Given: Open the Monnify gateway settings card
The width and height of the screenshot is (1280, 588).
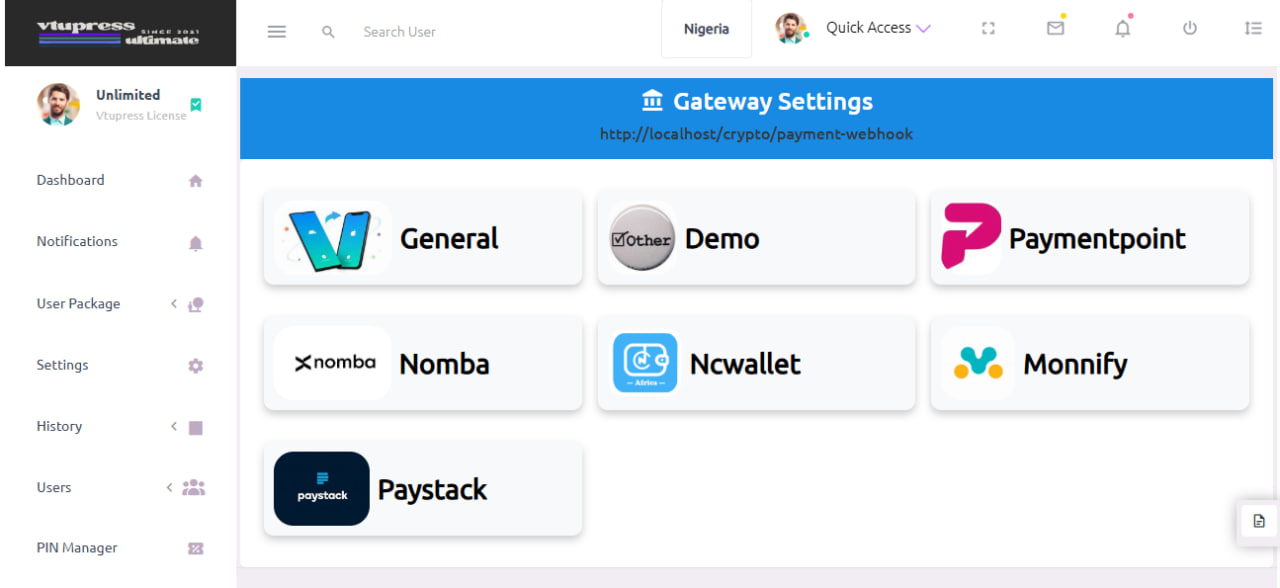Looking at the screenshot, I should [1089, 364].
